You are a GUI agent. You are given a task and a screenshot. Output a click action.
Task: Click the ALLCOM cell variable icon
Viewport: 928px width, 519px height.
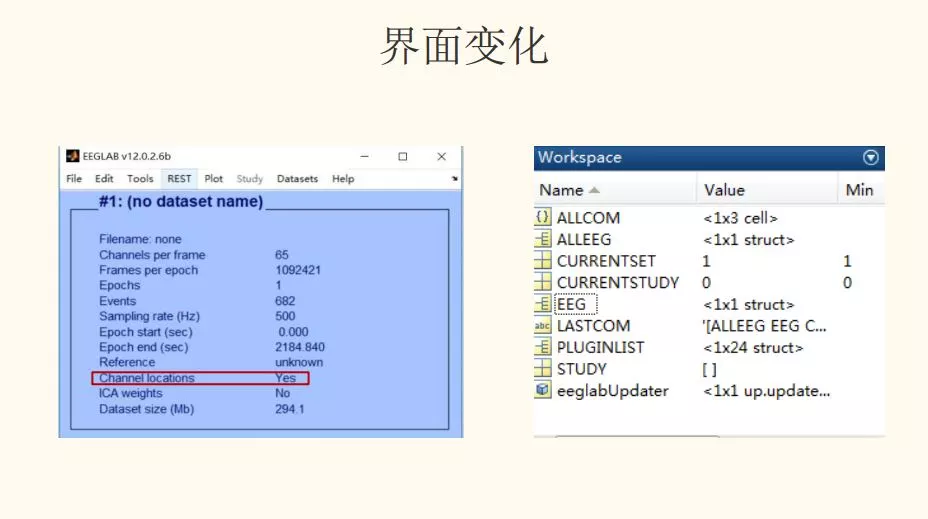543,218
